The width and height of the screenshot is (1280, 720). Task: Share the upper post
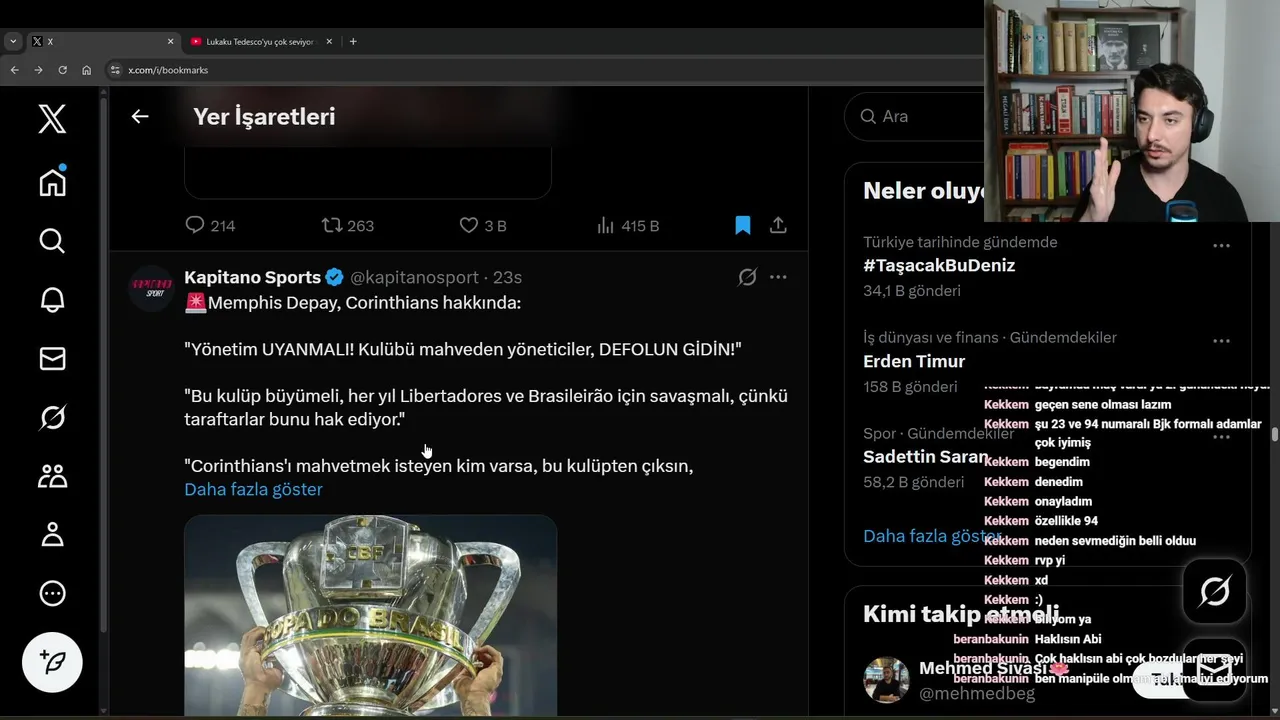click(x=778, y=225)
